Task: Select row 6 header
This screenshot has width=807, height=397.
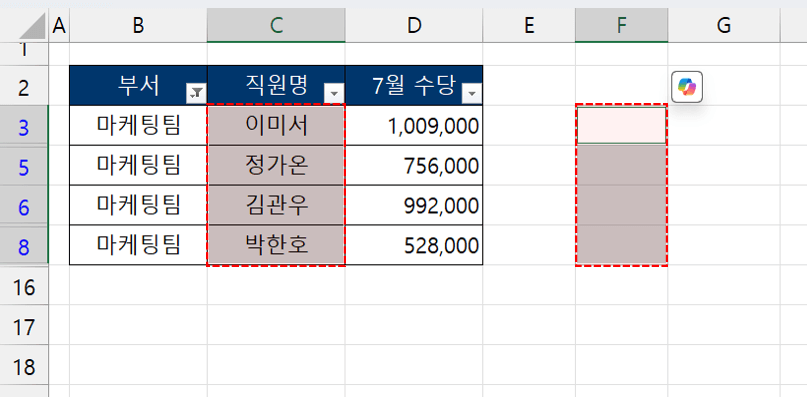Action: pos(24,205)
